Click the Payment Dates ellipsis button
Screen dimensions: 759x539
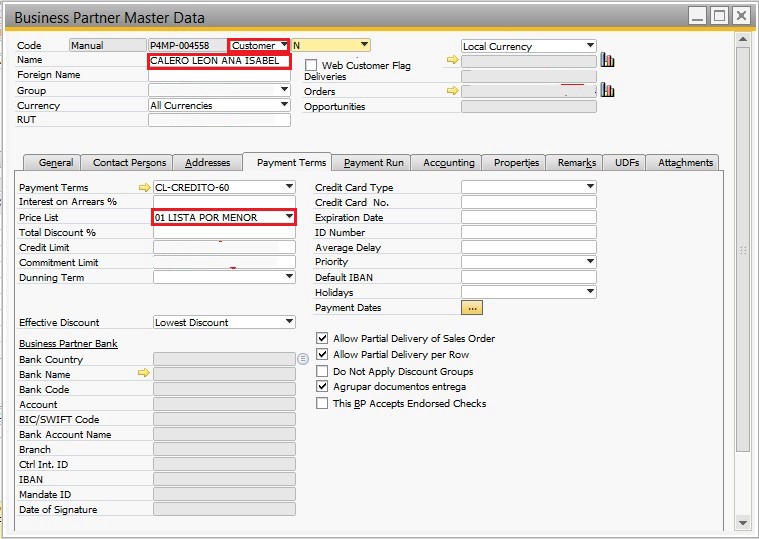[472, 308]
